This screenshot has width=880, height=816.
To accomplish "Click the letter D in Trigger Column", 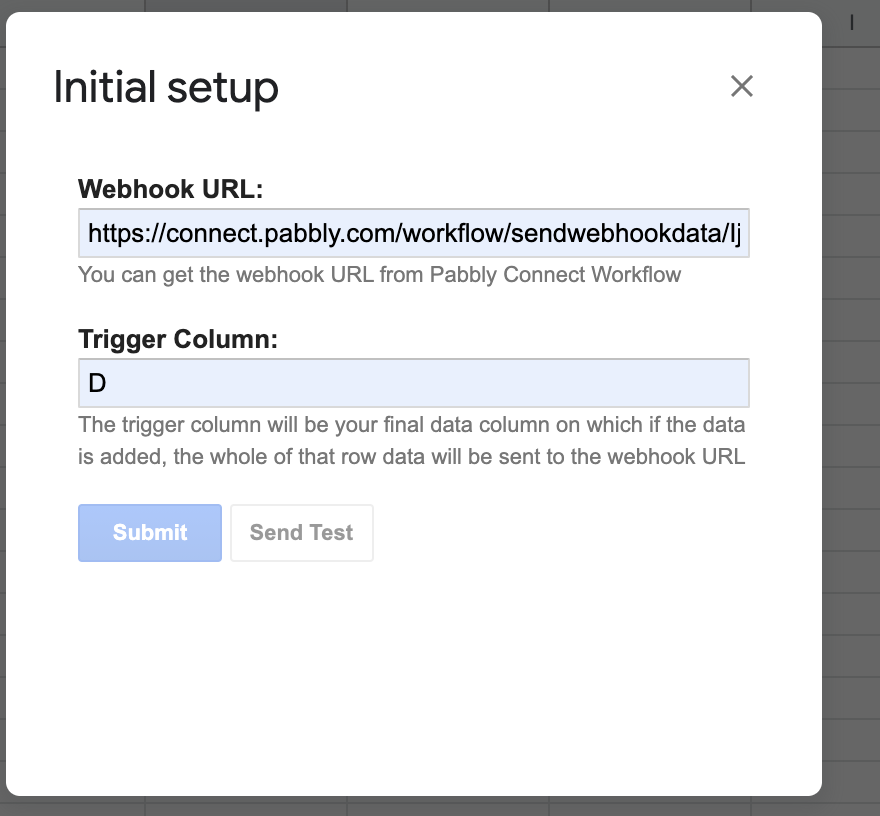I will pyautogui.click(x=97, y=383).
